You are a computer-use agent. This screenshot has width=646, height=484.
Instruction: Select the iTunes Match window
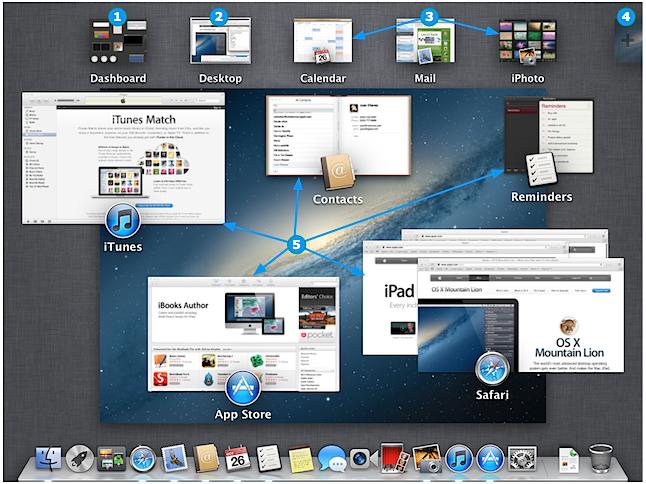pyautogui.click(x=123, y=158)
